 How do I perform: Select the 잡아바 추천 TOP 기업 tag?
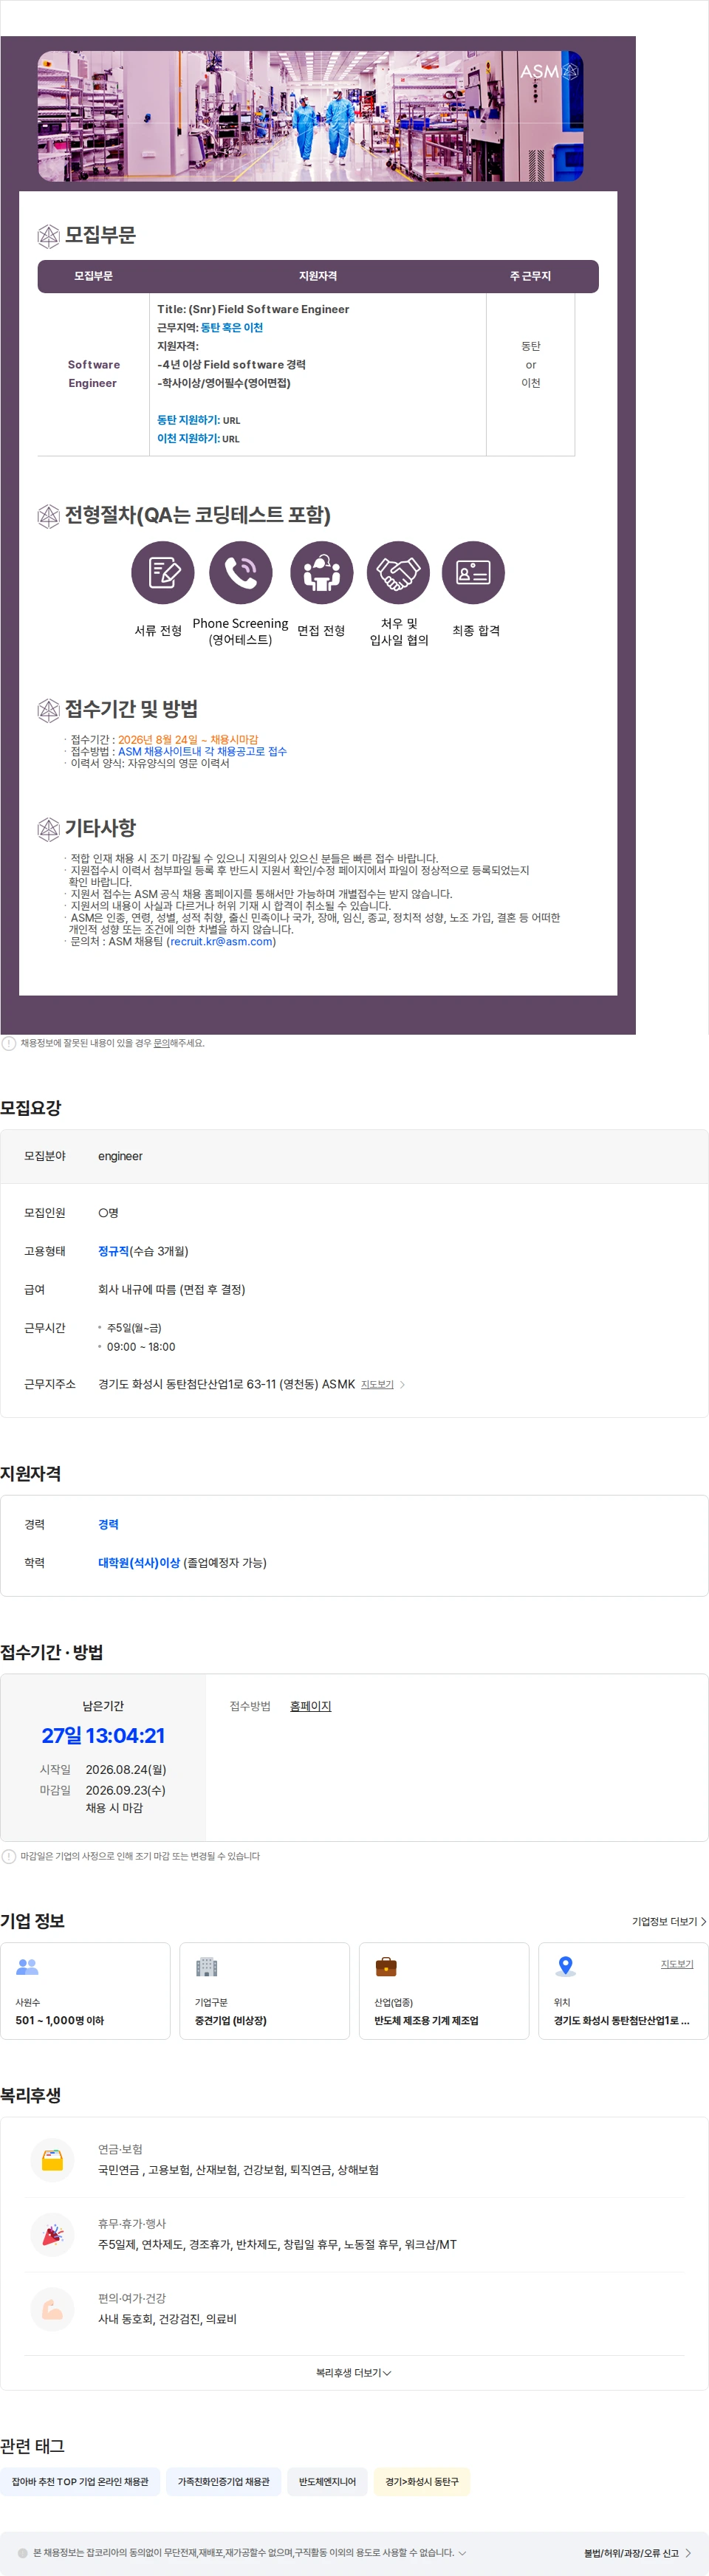click(x=80, y=2481)
